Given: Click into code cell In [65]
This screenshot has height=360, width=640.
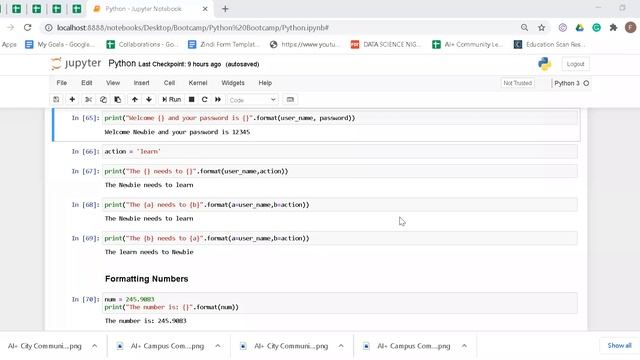Looking at the screenshot, I should pyautogui.click(x=340, y=118).
